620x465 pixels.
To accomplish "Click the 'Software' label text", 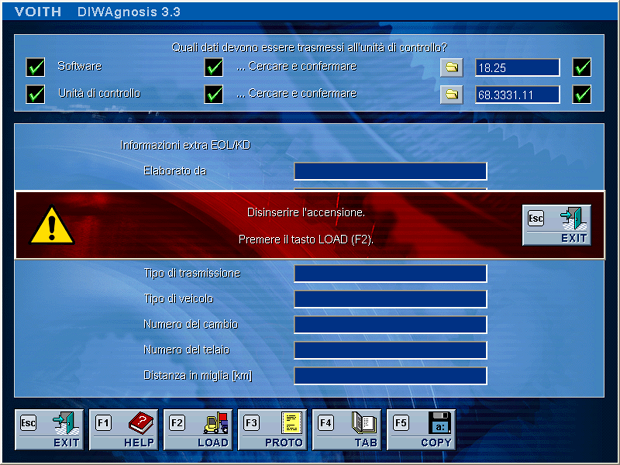I will coord(79,66).
